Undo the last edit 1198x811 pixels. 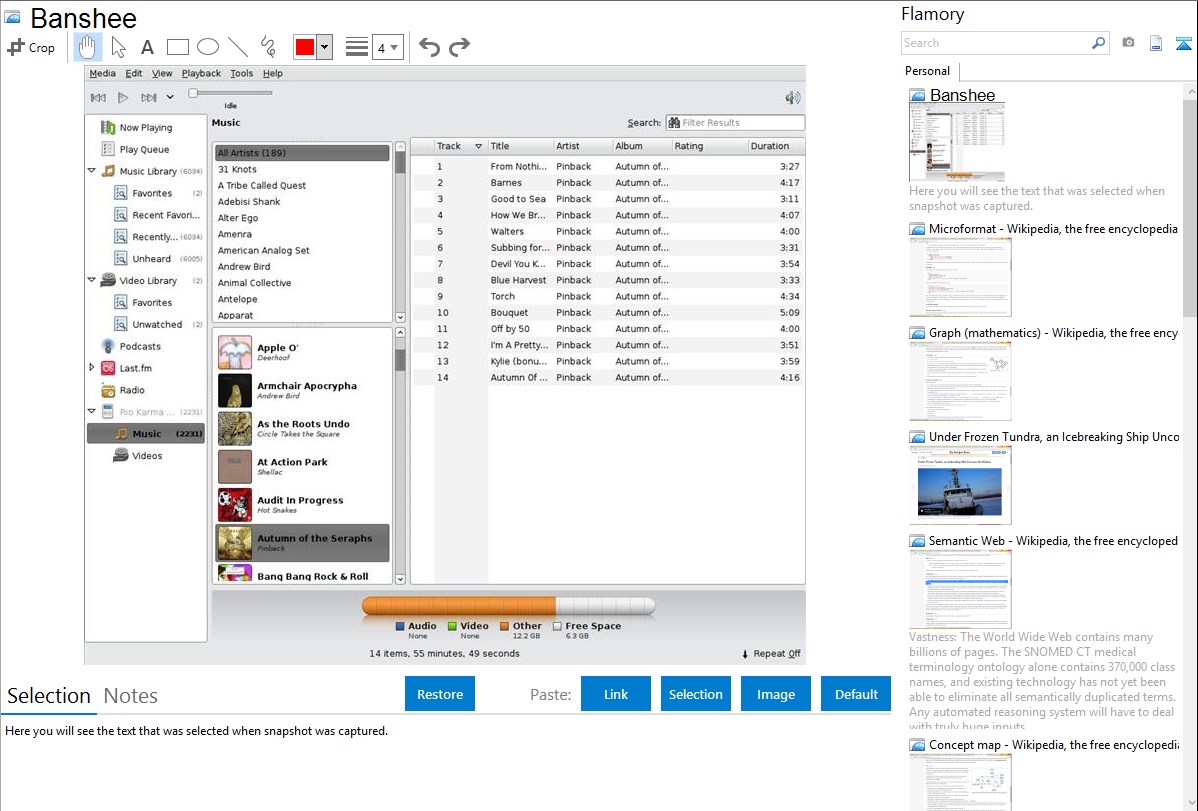pos(429,47)
